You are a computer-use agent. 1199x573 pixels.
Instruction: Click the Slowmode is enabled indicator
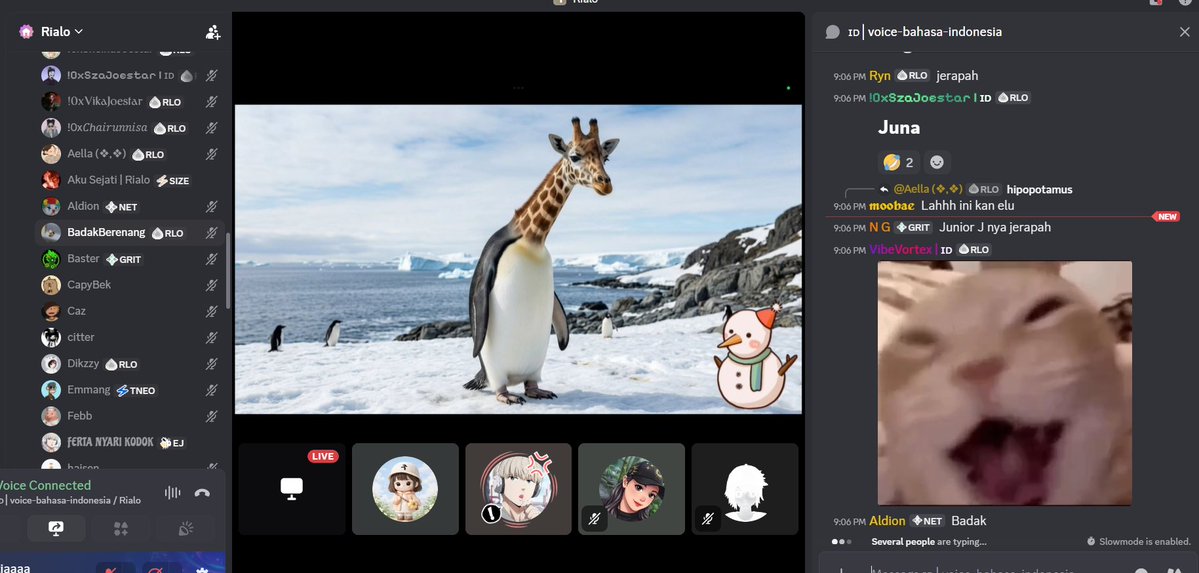(1139, 542)
